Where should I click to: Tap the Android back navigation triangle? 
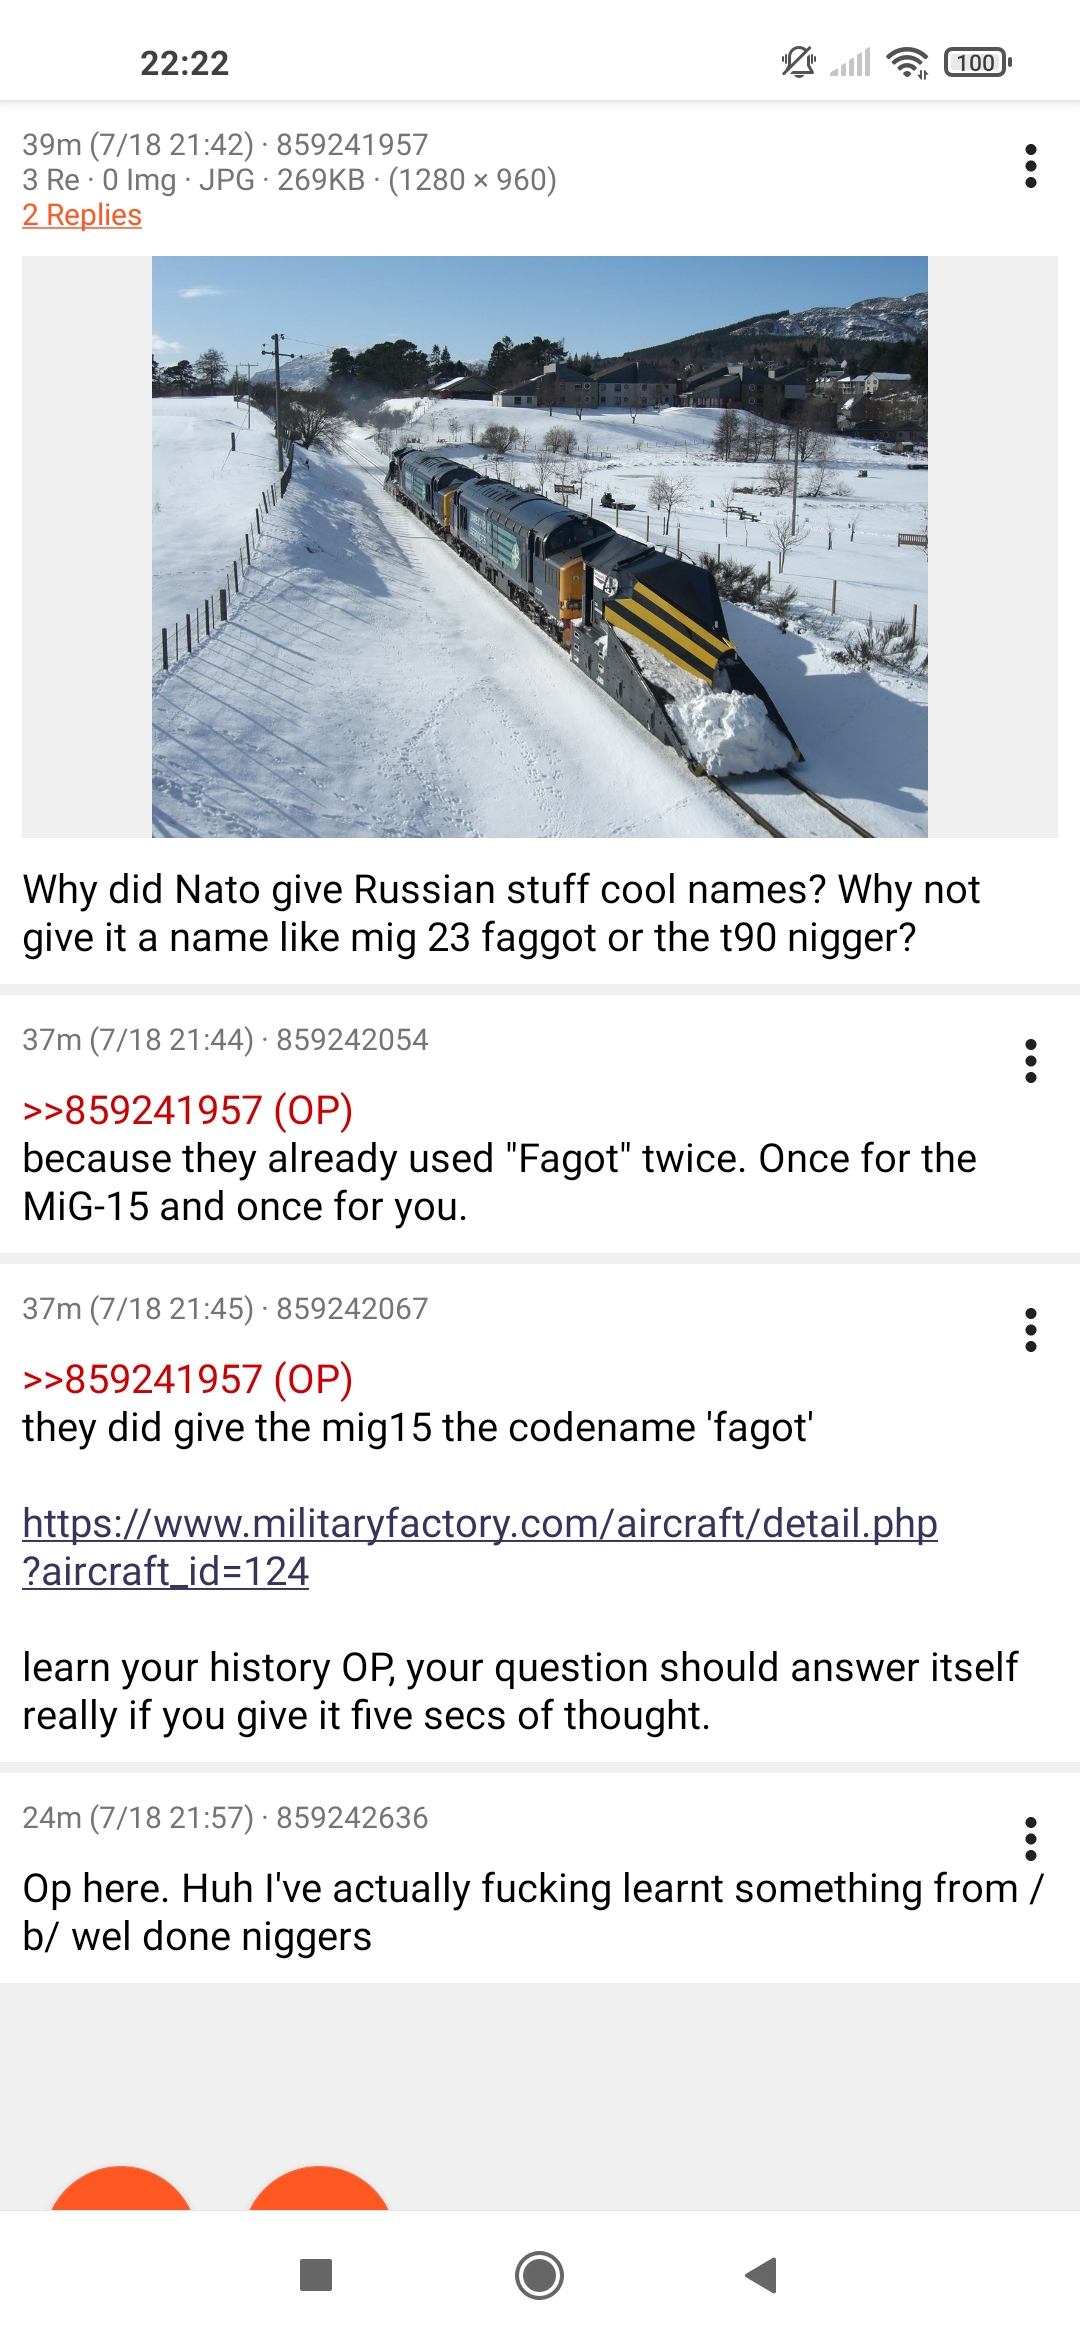(762, 2275)
